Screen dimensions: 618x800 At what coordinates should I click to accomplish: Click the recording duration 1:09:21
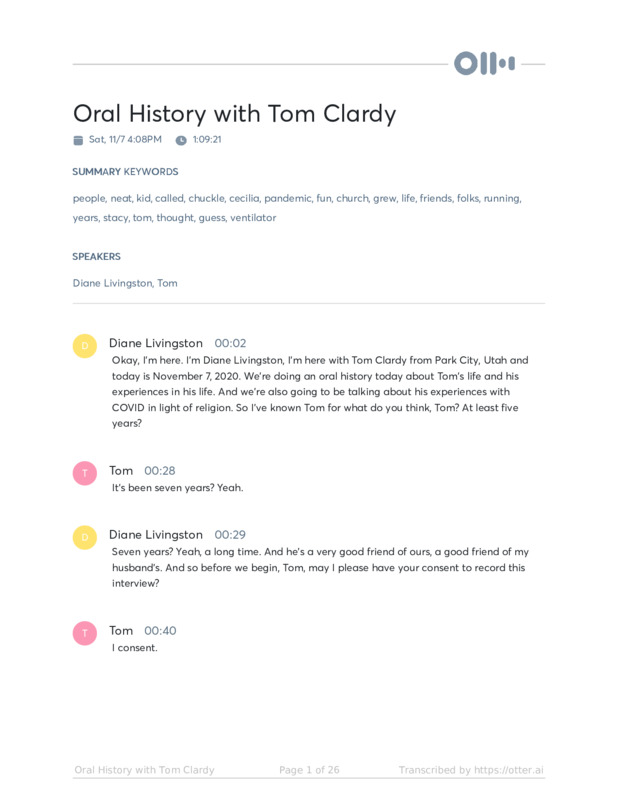pos(207,140)
